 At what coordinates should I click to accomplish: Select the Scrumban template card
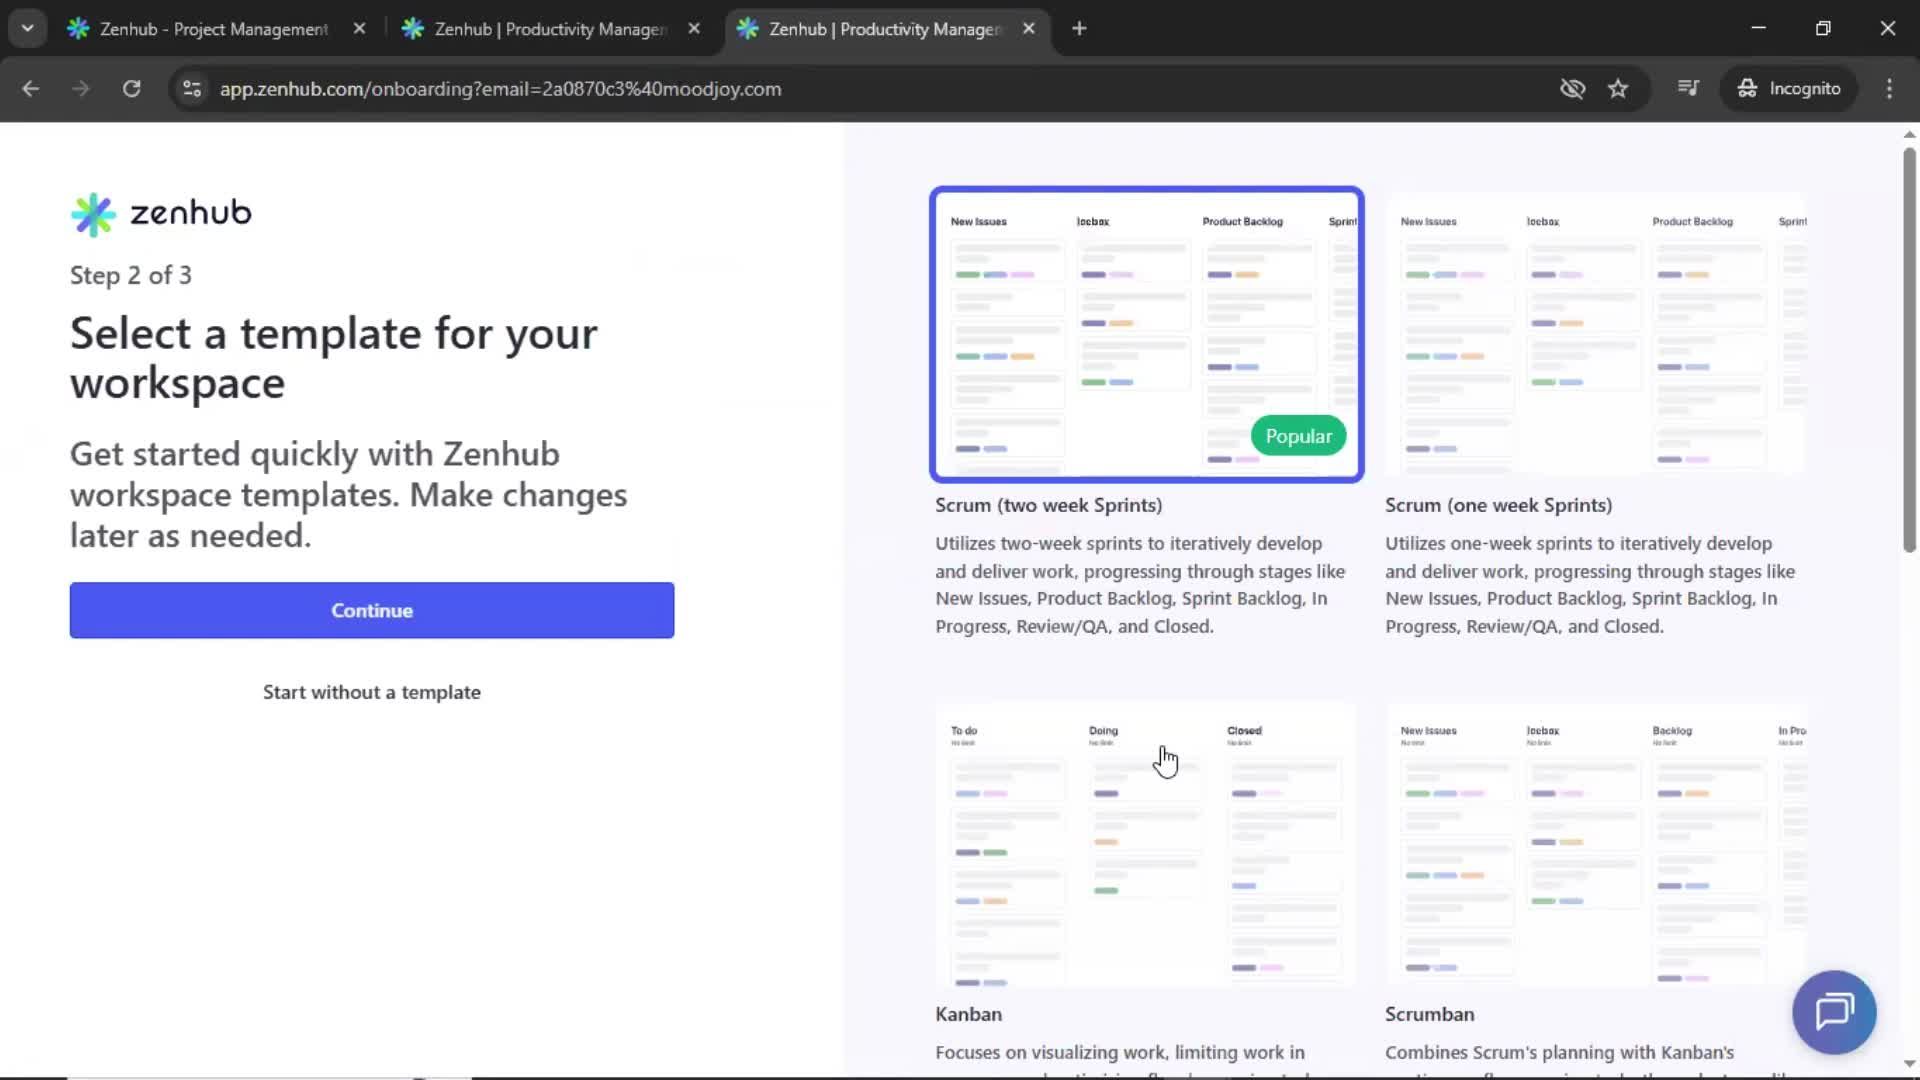click(1596, 845)
